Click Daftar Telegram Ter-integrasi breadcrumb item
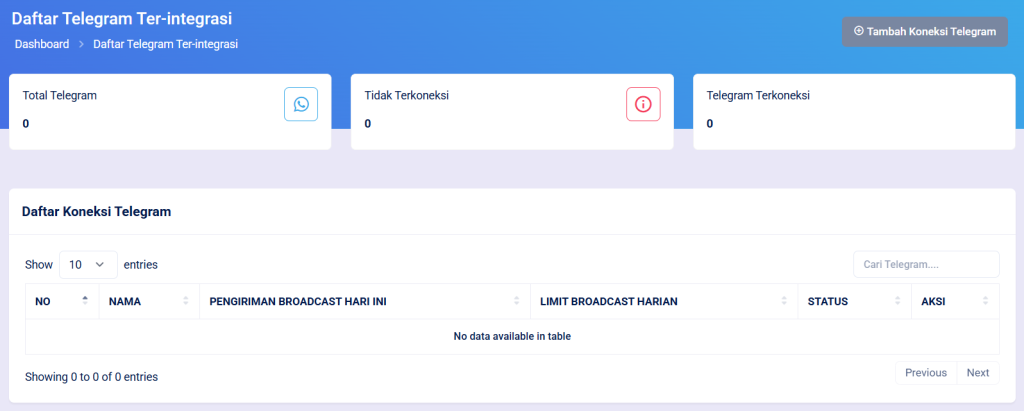1024x411 pixels. point(165,44)
